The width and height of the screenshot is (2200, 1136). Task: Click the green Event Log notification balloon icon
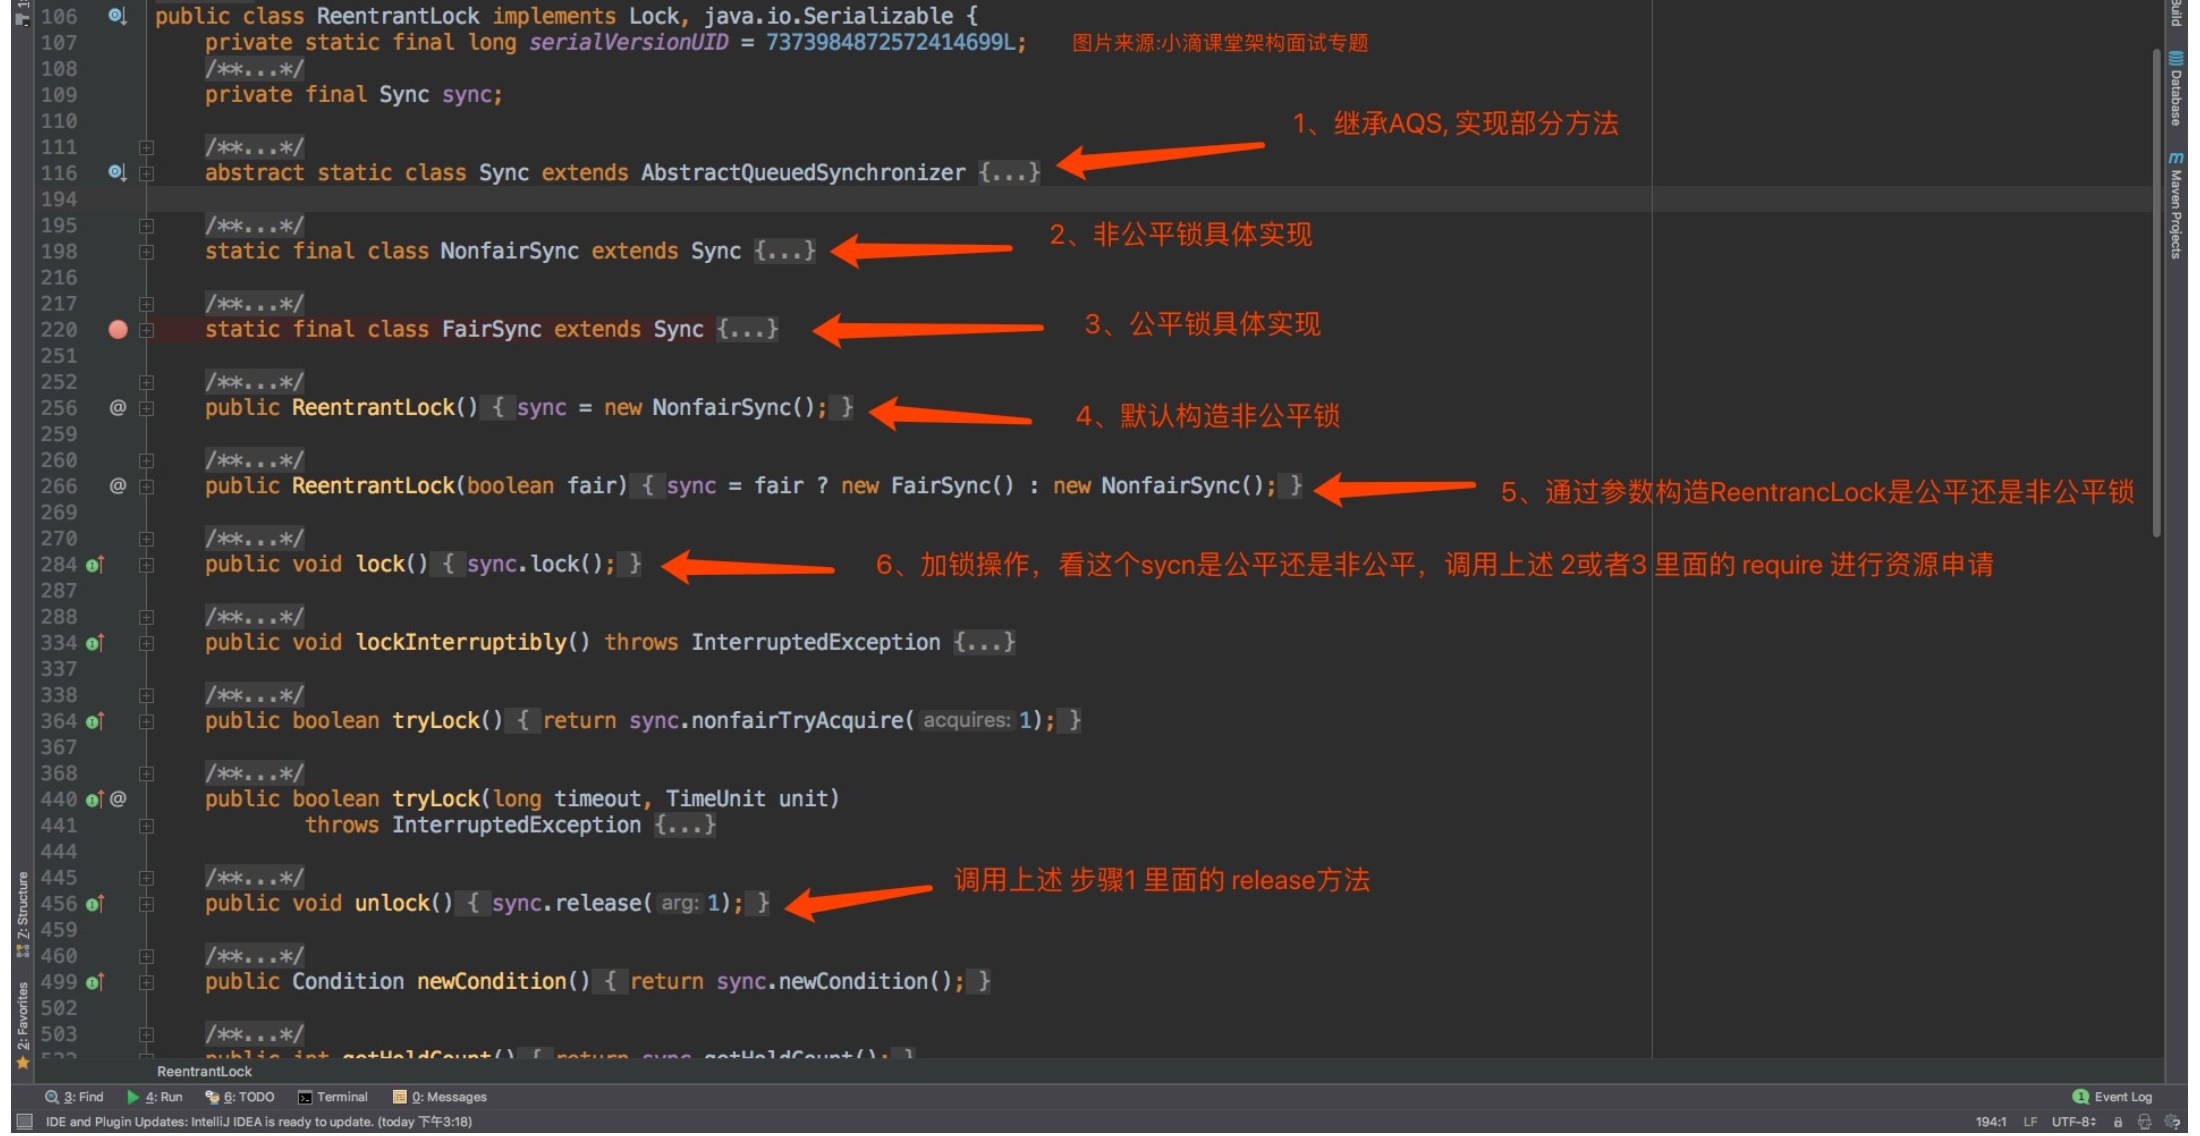click(2081, 1096)
